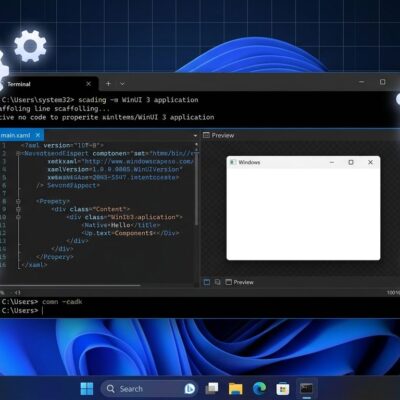This screenshot has width=400, height=400.
Task: Click the Preview panel header label
Action: click(x=219, y=135)
